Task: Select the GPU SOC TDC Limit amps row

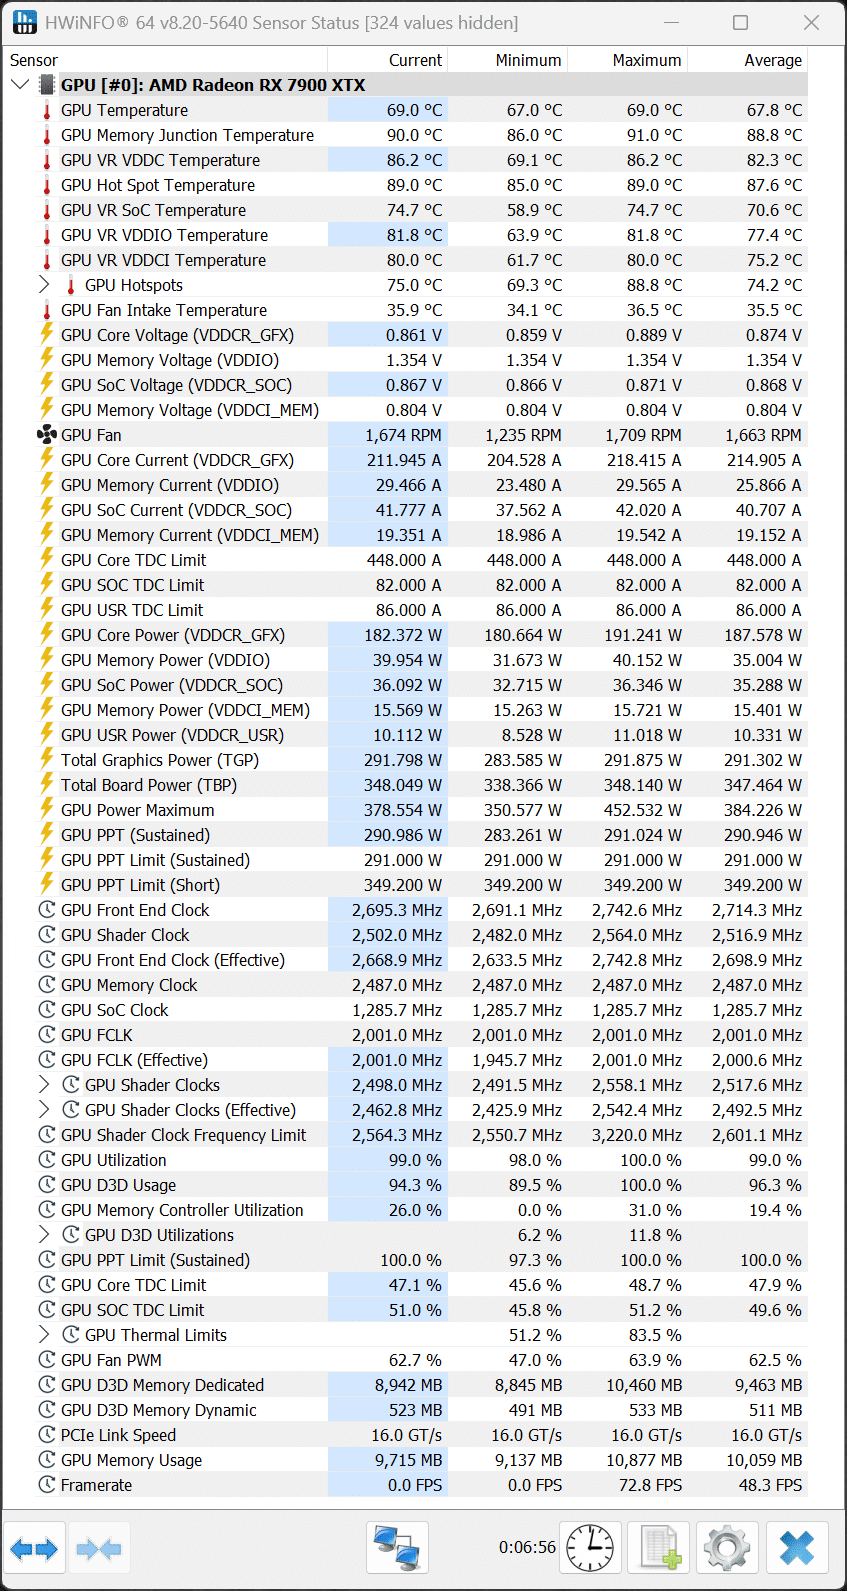Action: coord(406,585)
